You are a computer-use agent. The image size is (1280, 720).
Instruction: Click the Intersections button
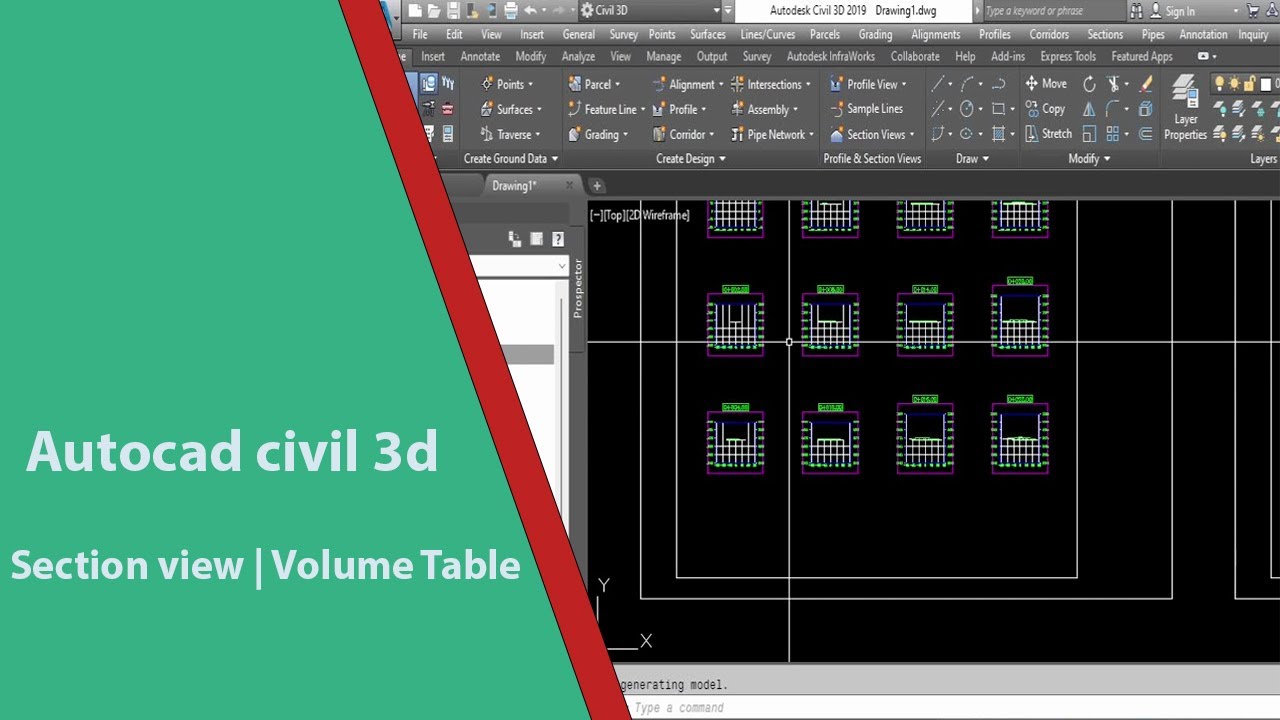[771, 84]
